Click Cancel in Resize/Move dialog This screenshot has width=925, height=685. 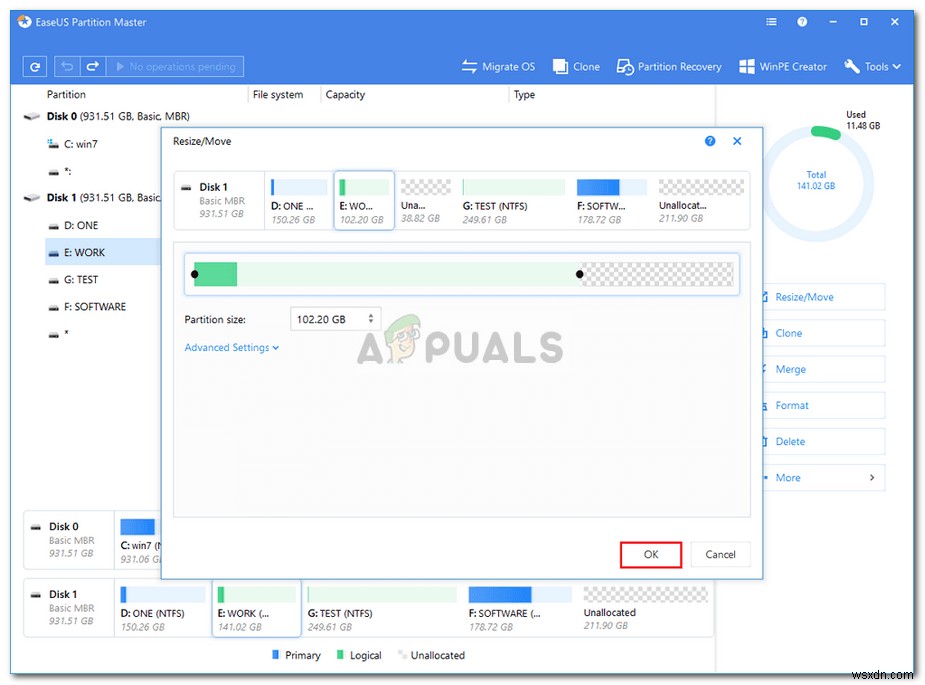[x=720, y=555]
